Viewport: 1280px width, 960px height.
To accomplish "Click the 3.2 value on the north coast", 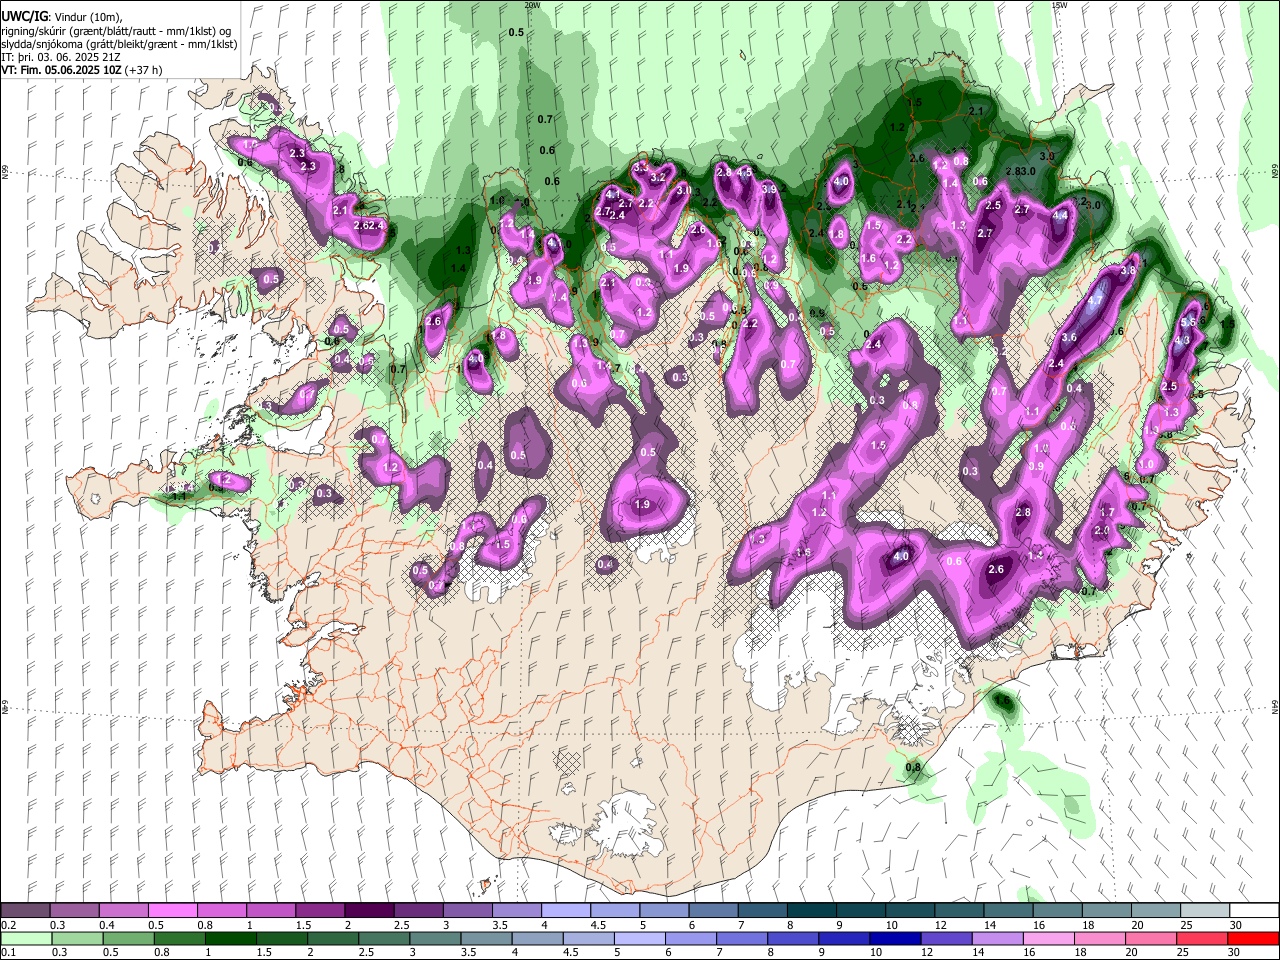I will point(658,177).
